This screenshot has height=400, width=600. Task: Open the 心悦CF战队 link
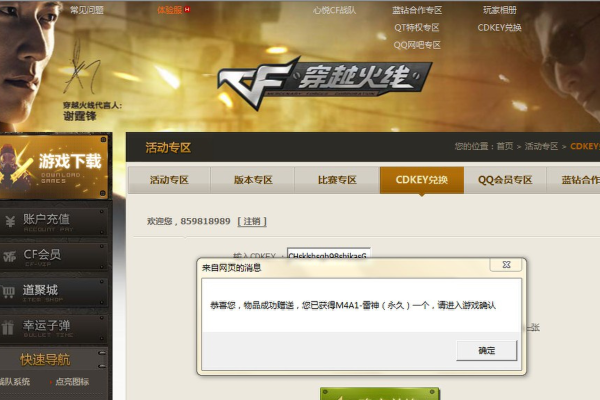pyautogui.click(x=335, y=10)
